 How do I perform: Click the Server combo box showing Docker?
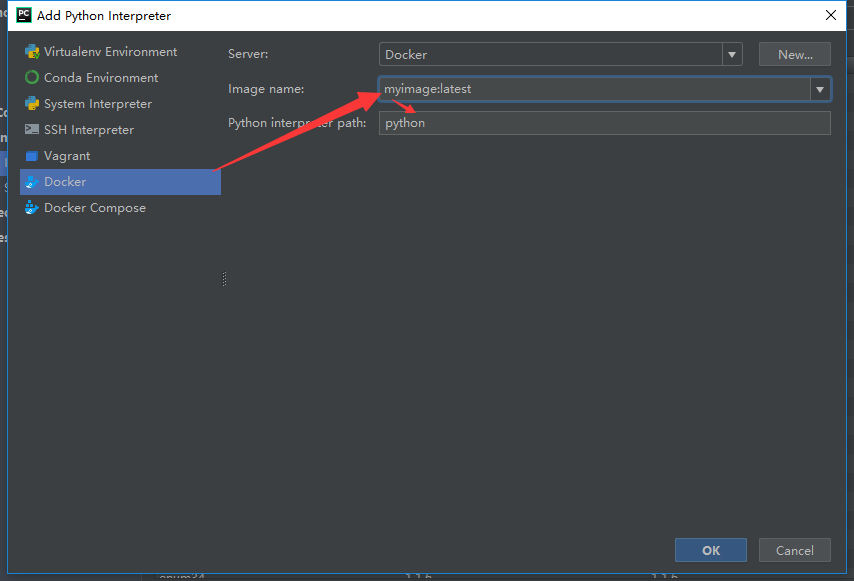coord(560,54)
